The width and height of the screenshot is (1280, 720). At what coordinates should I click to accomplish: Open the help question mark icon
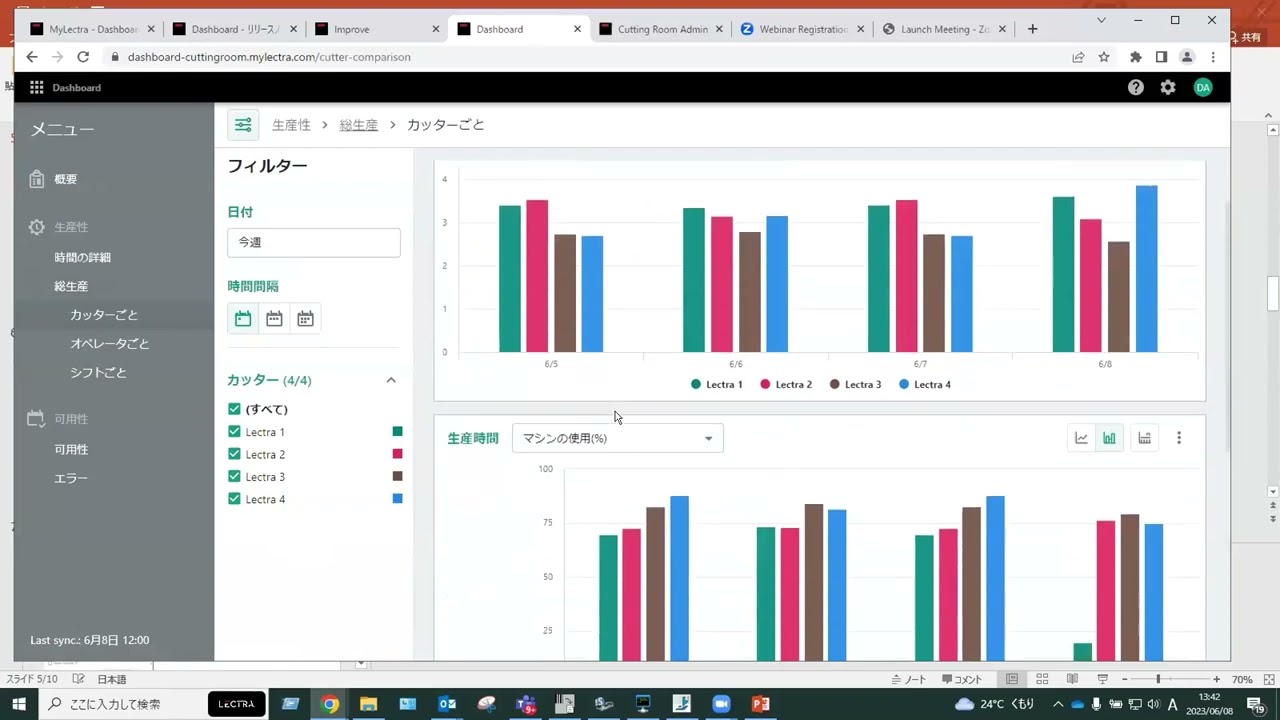(1135, 88)
